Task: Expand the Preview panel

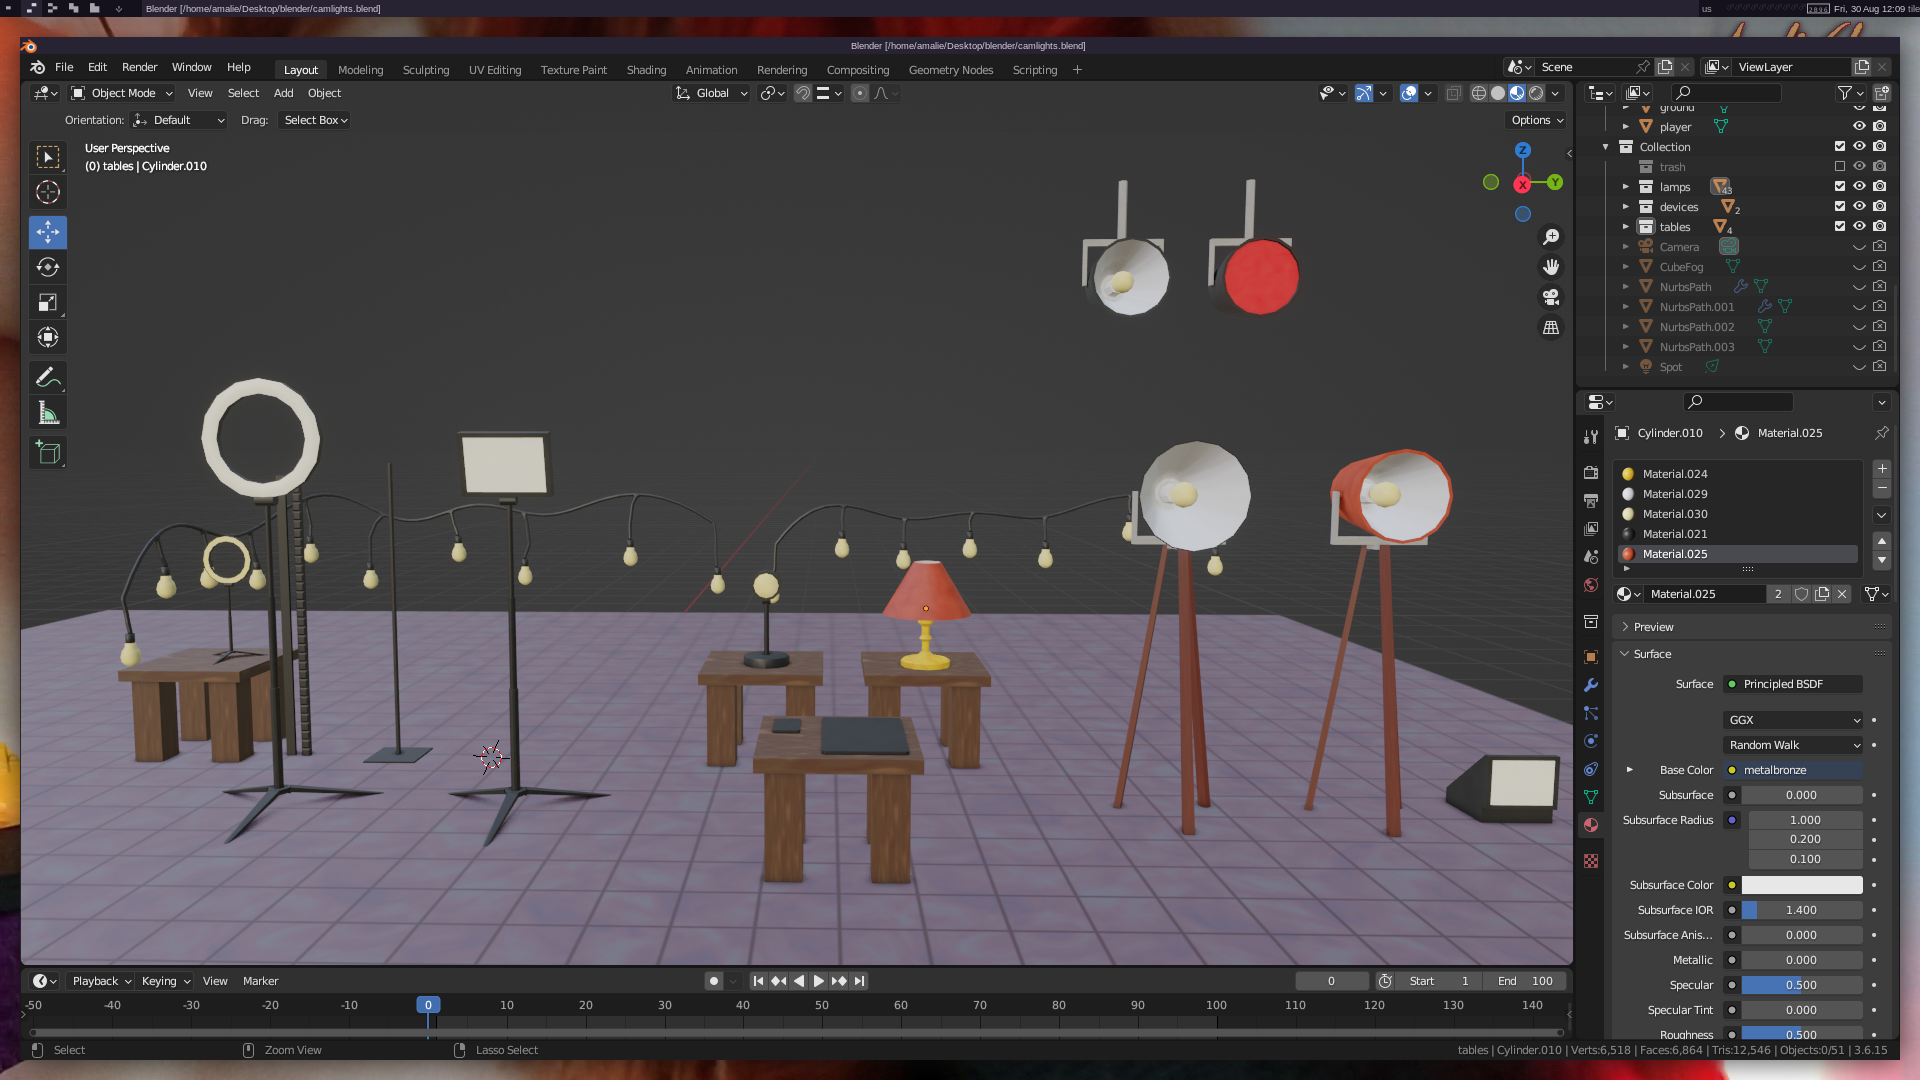Action: coord(1653,627)
